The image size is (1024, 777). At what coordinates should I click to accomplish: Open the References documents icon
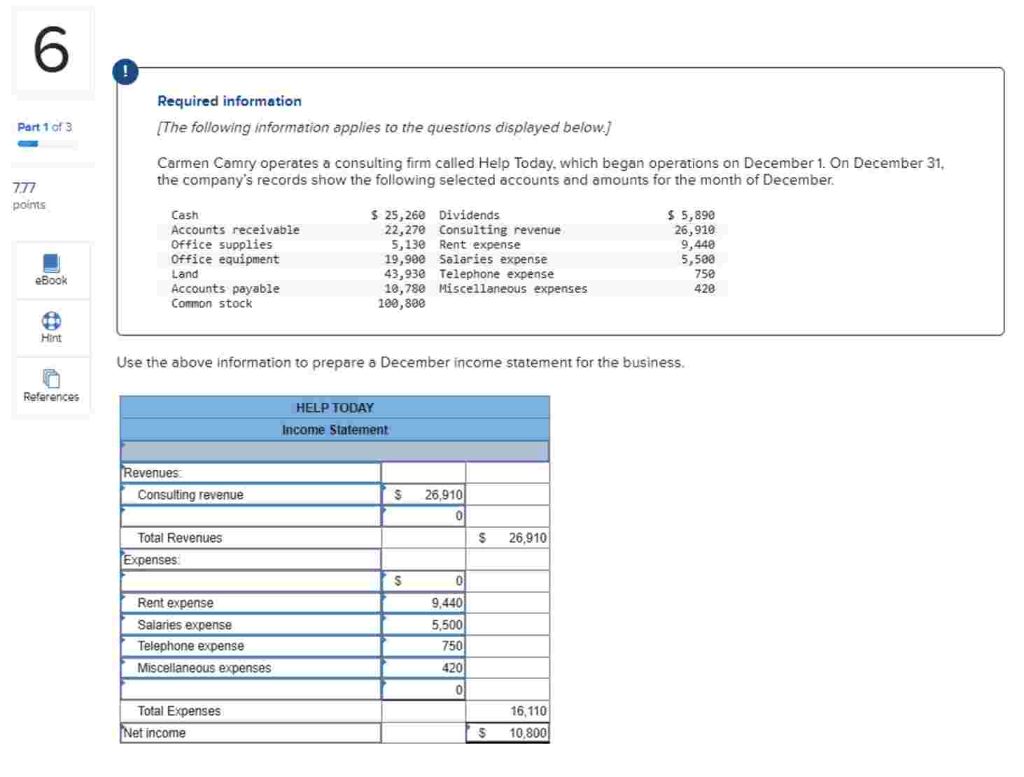(x=51, y=378)
